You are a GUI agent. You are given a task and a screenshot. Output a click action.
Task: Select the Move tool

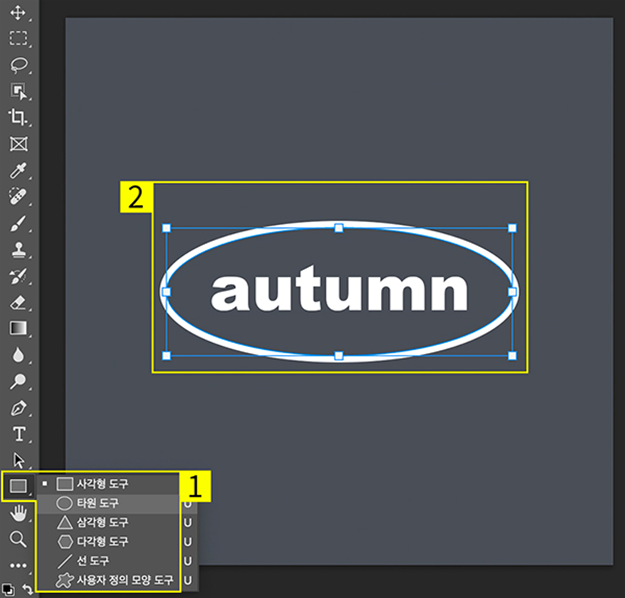(x=18, y=13)
